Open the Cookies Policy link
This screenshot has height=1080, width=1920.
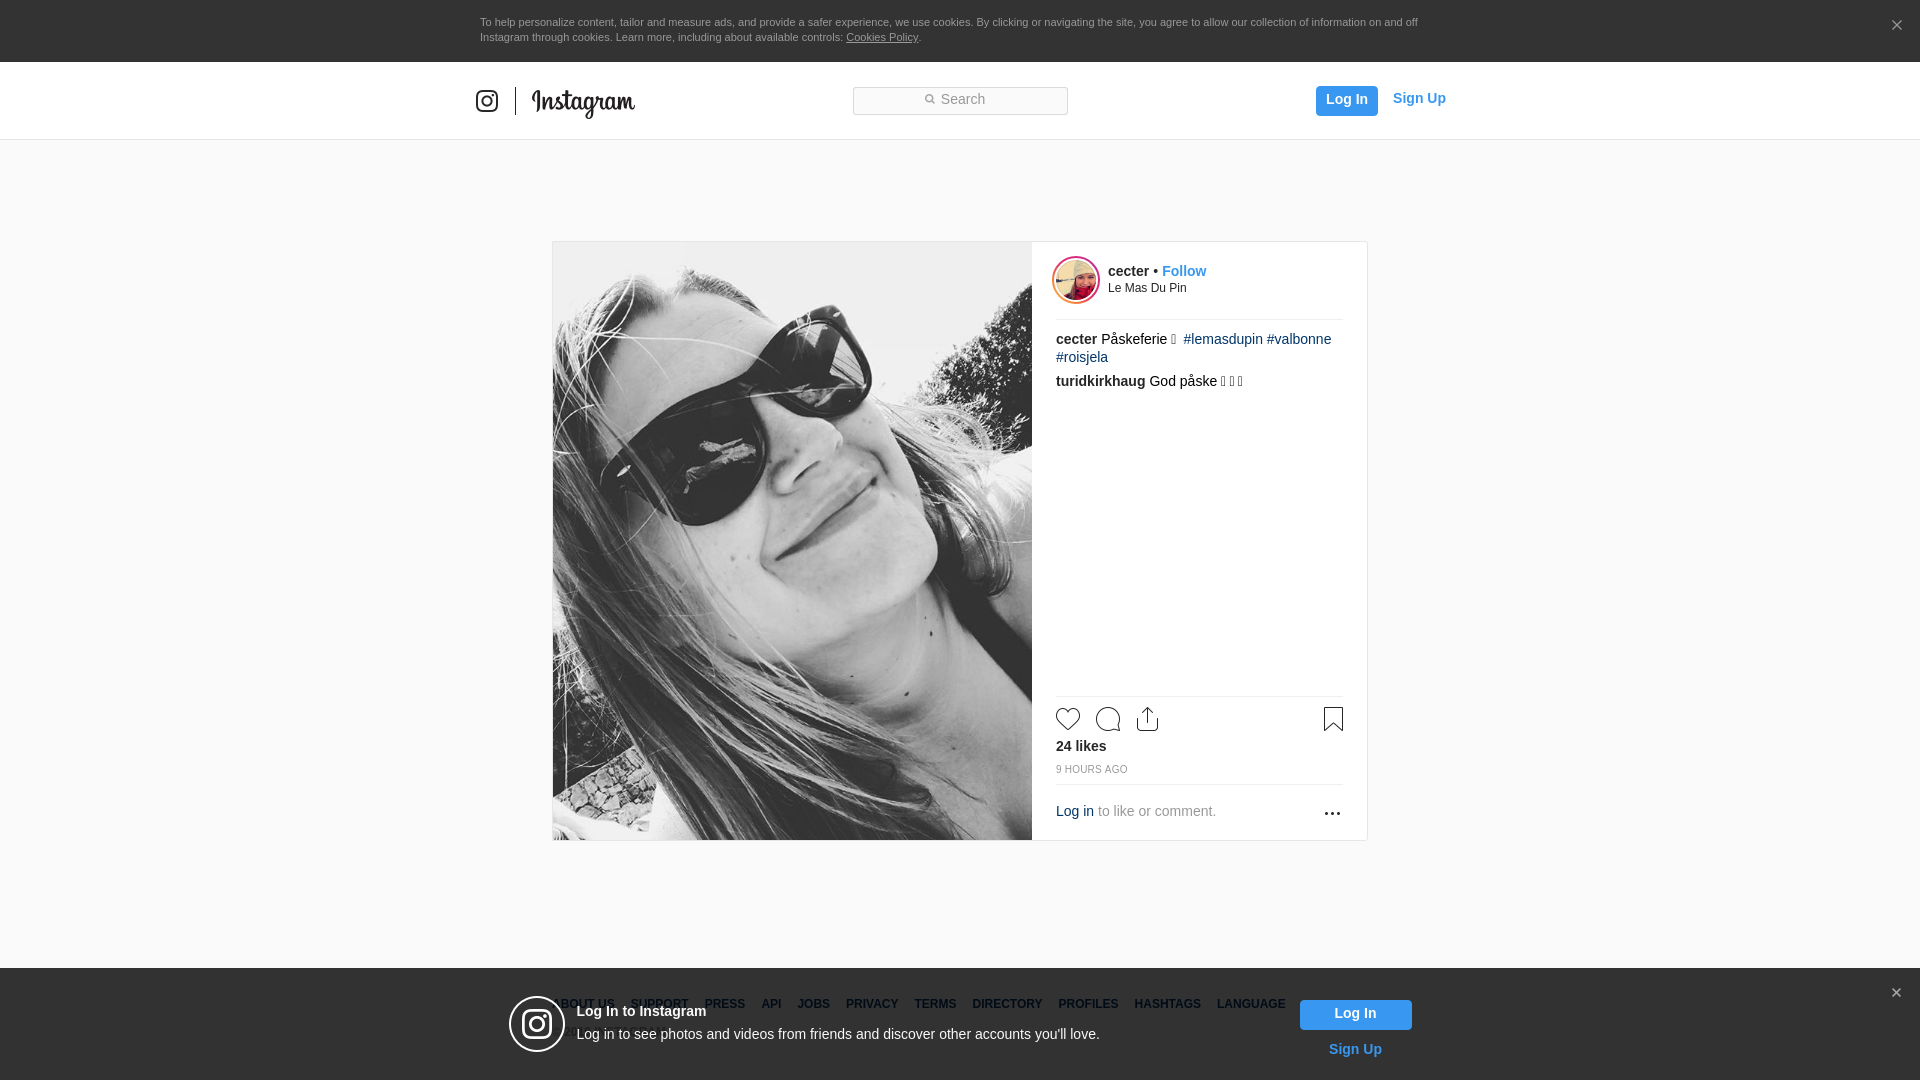coord(882,37)
